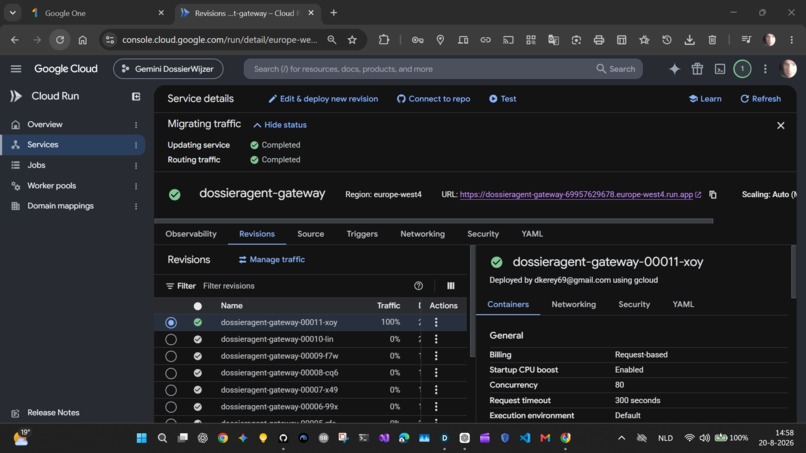Open the console settings three-dot menu

[x=765, y=69]
